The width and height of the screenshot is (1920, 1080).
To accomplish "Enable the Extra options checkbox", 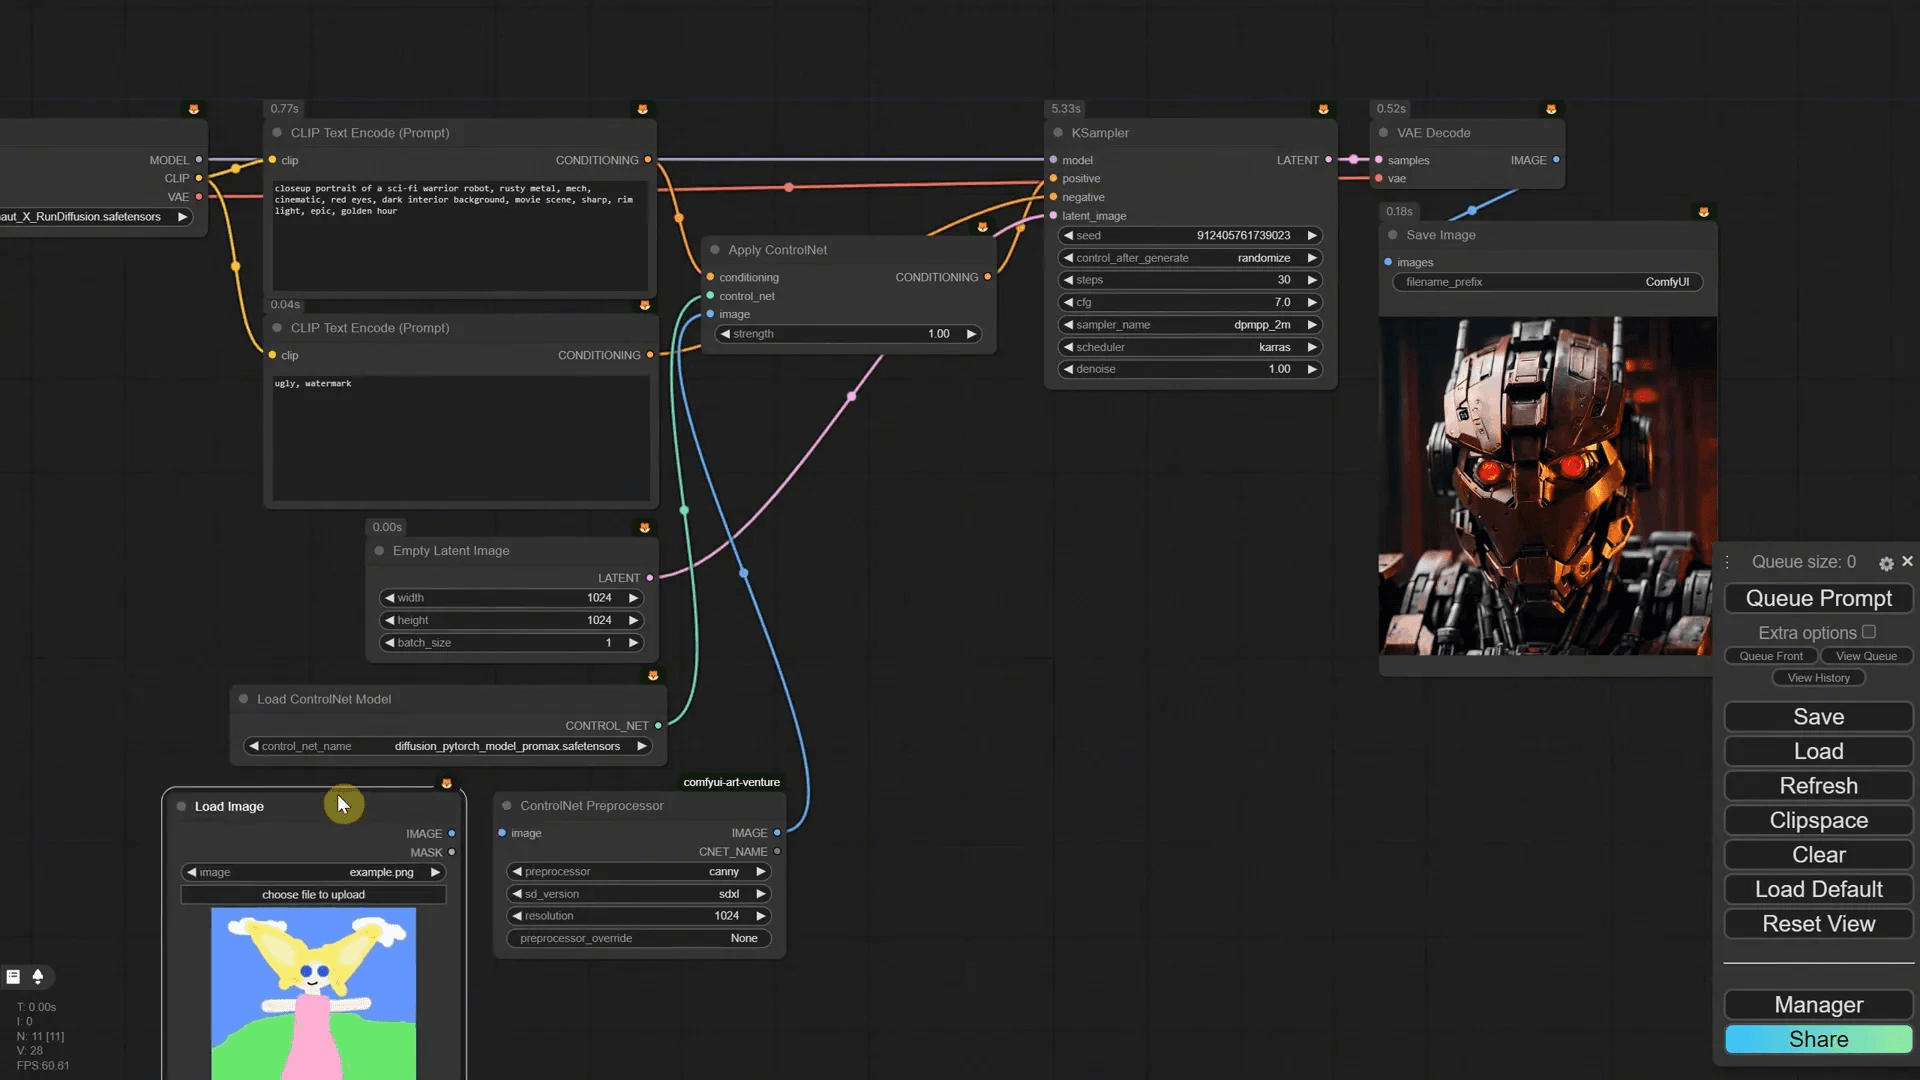I will (1871, 631).
